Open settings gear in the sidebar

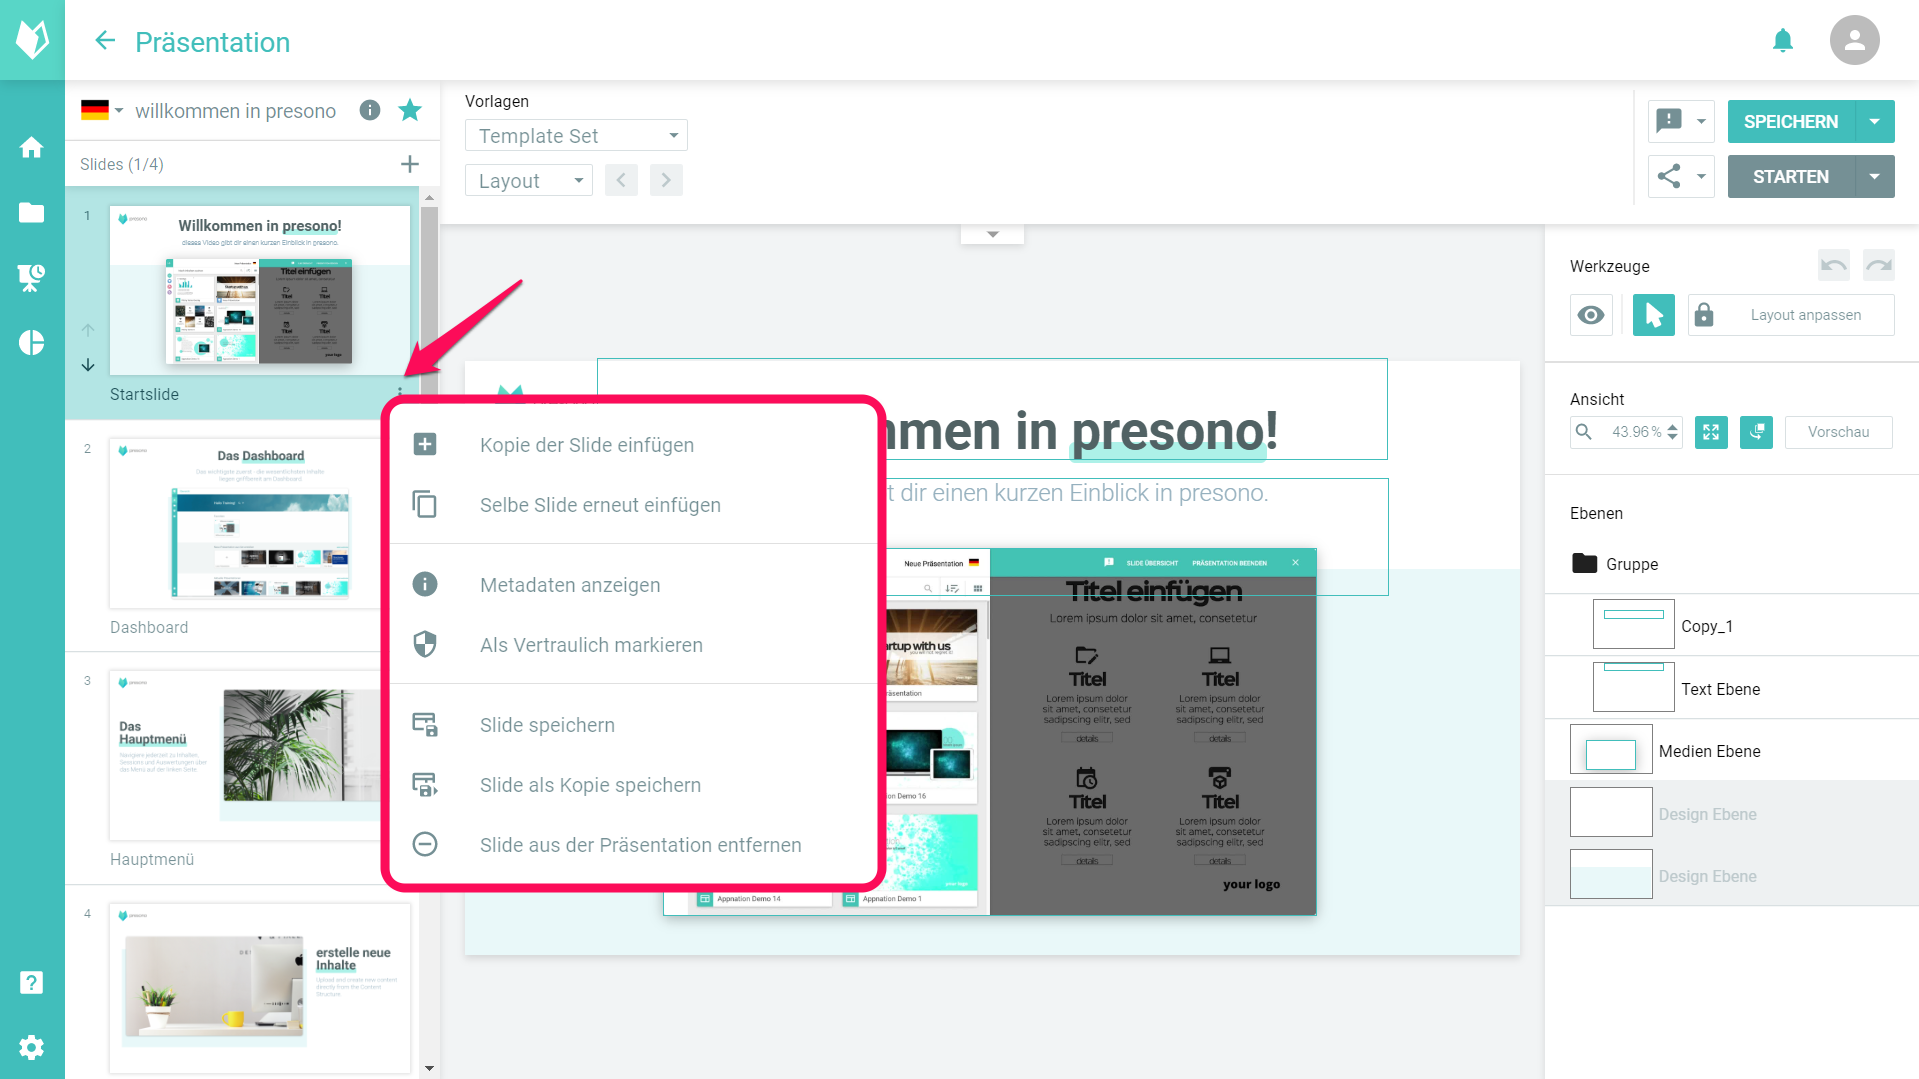point(32,1047)
